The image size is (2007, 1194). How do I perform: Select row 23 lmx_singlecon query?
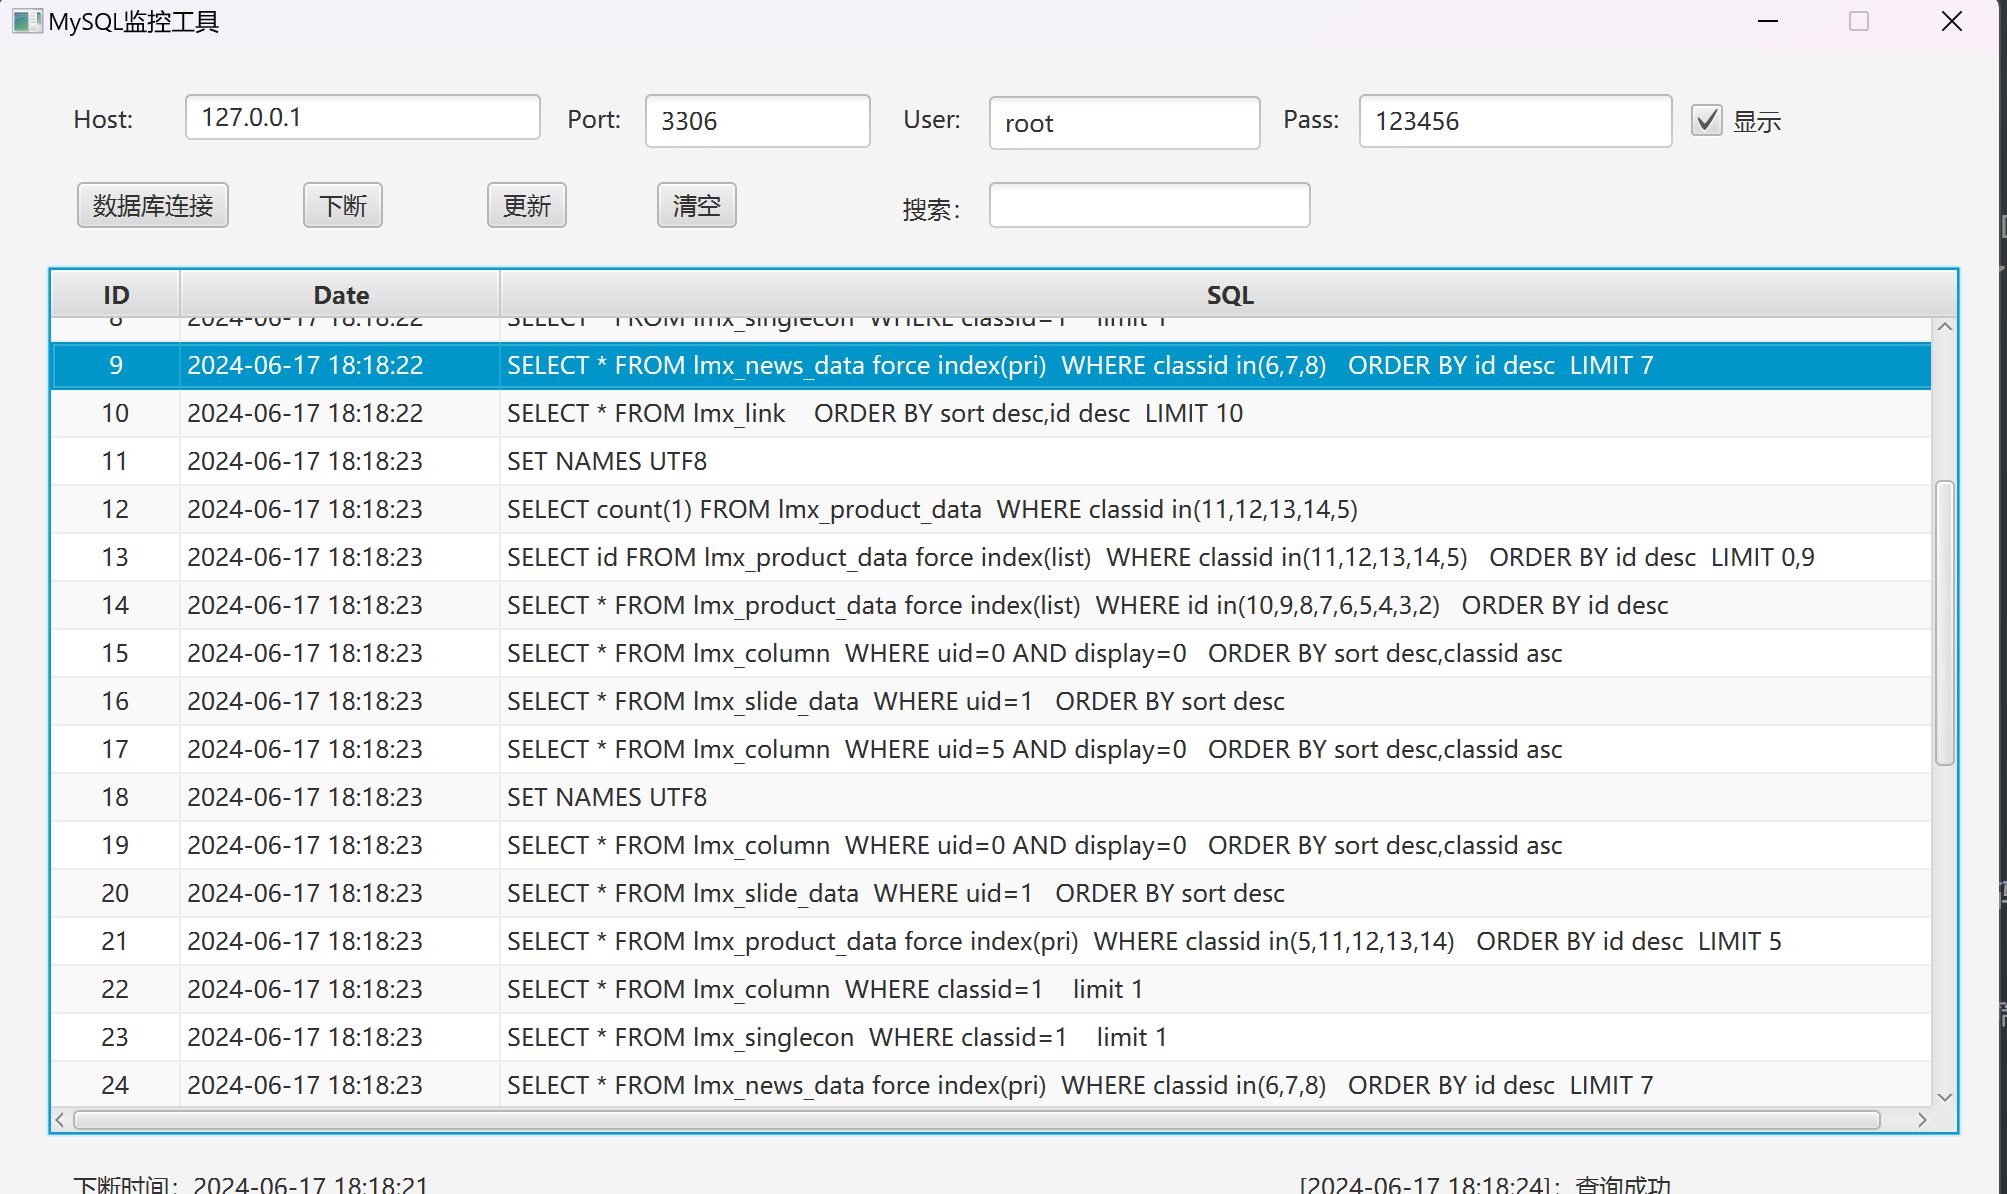pos(991,1037)
